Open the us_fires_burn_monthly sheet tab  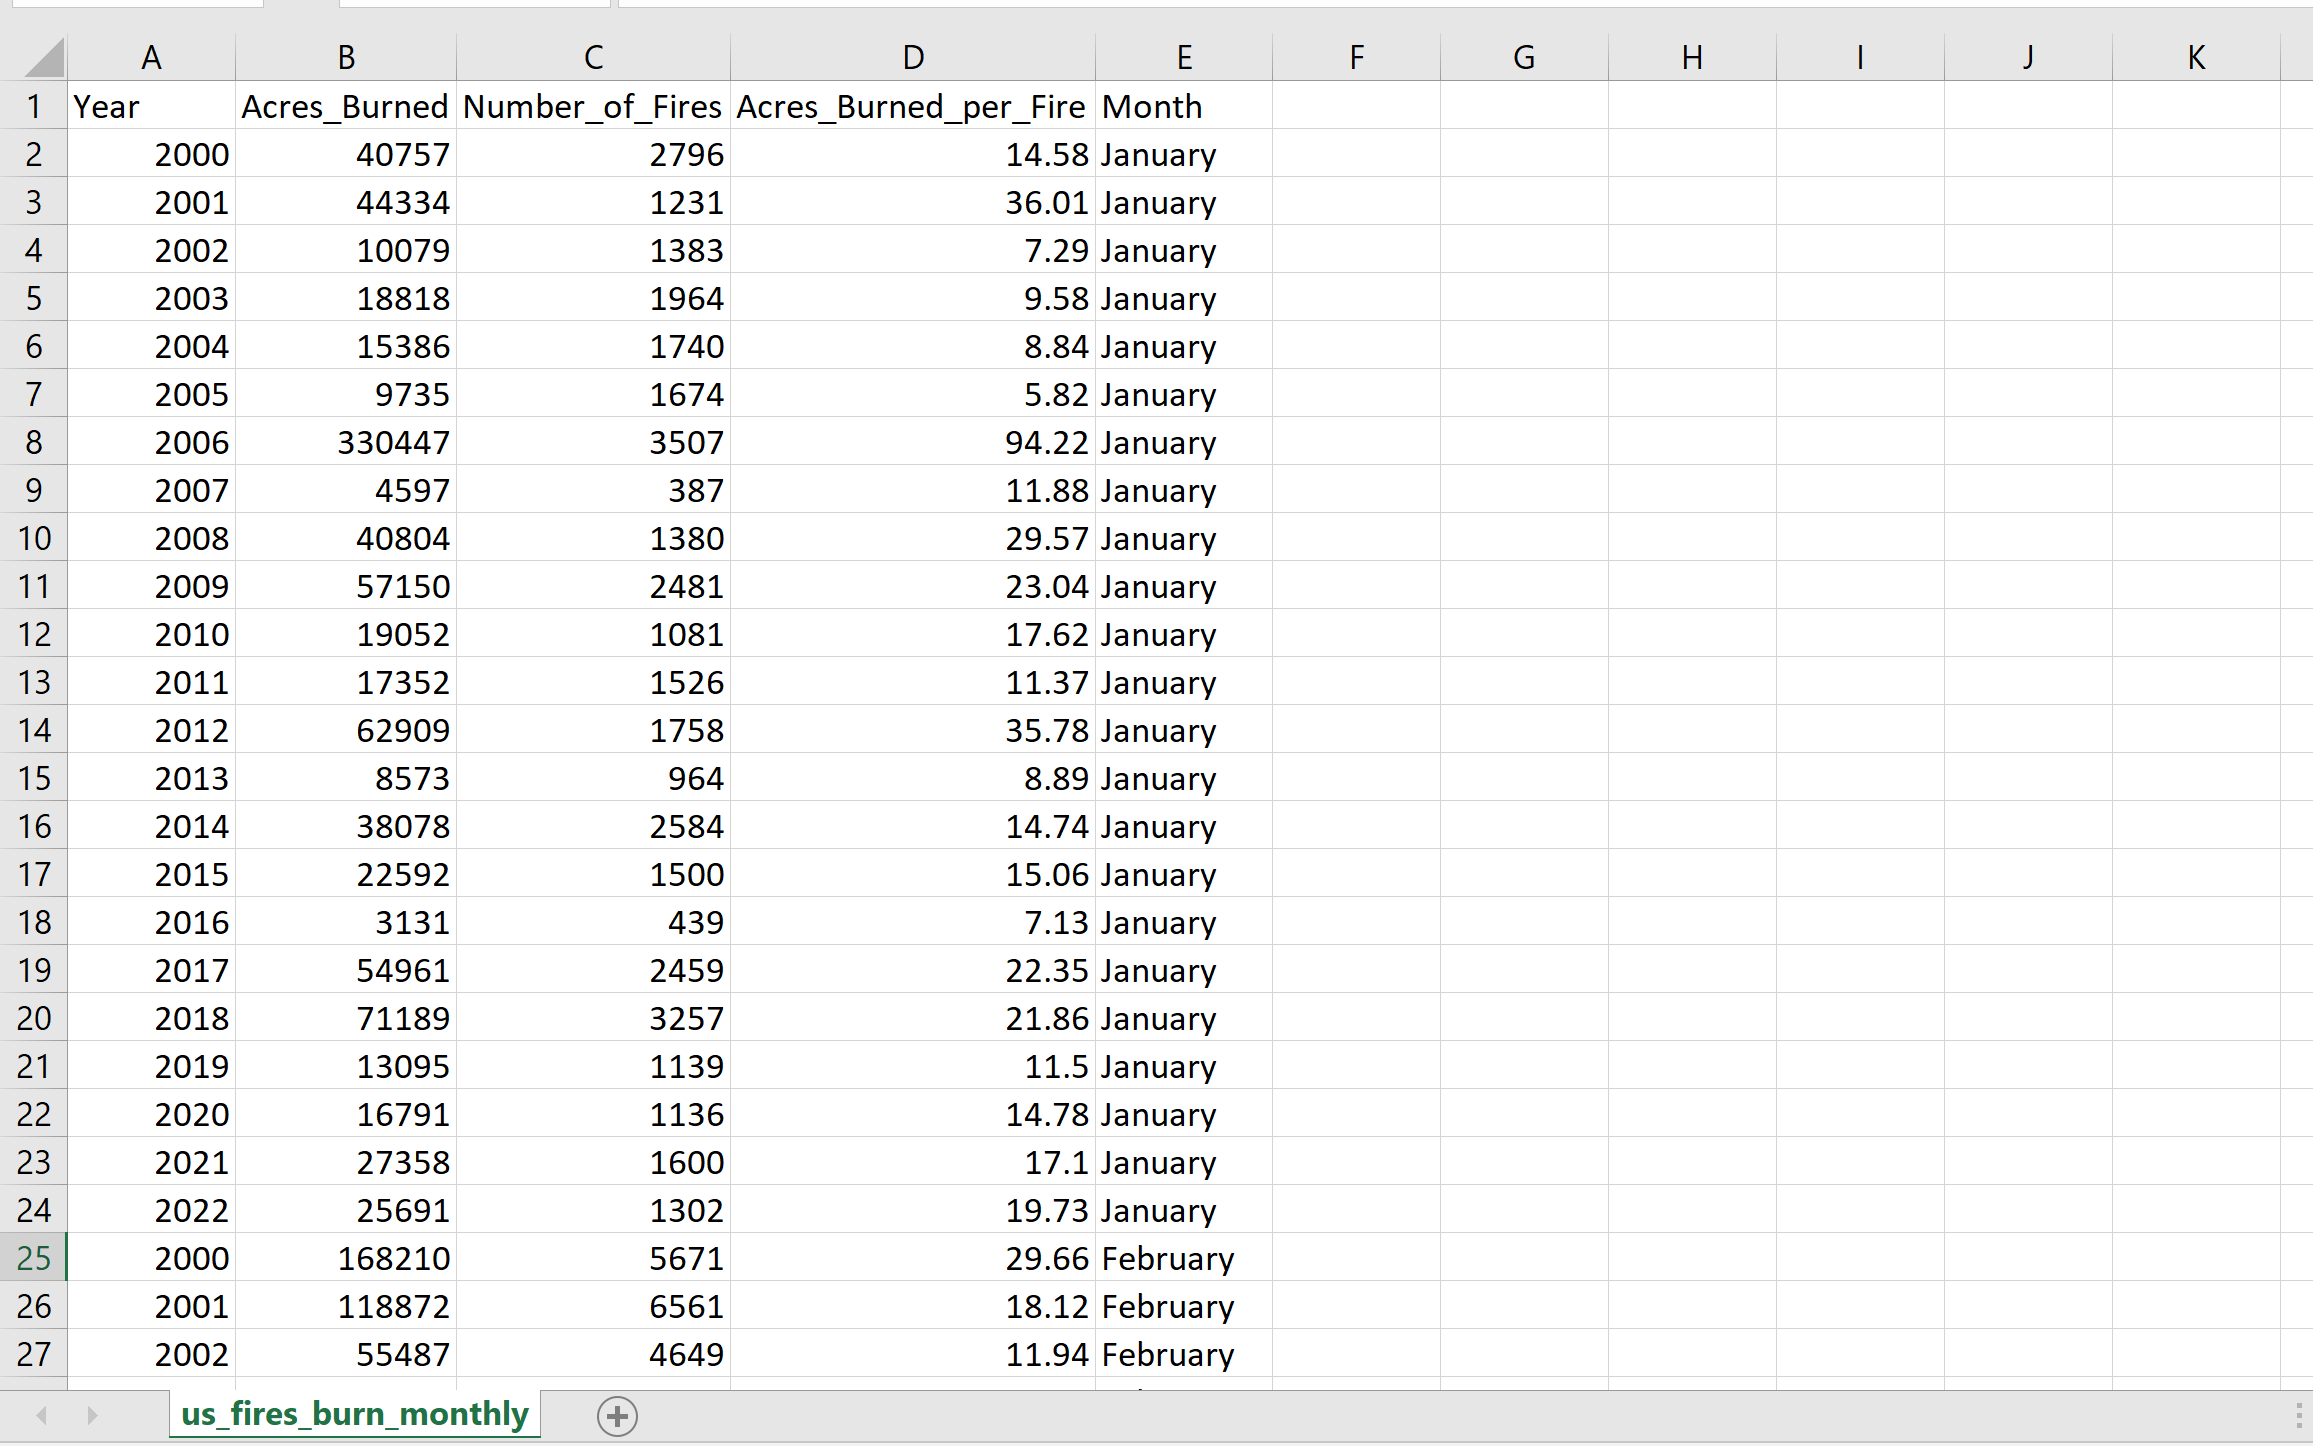pos(355,1414)
